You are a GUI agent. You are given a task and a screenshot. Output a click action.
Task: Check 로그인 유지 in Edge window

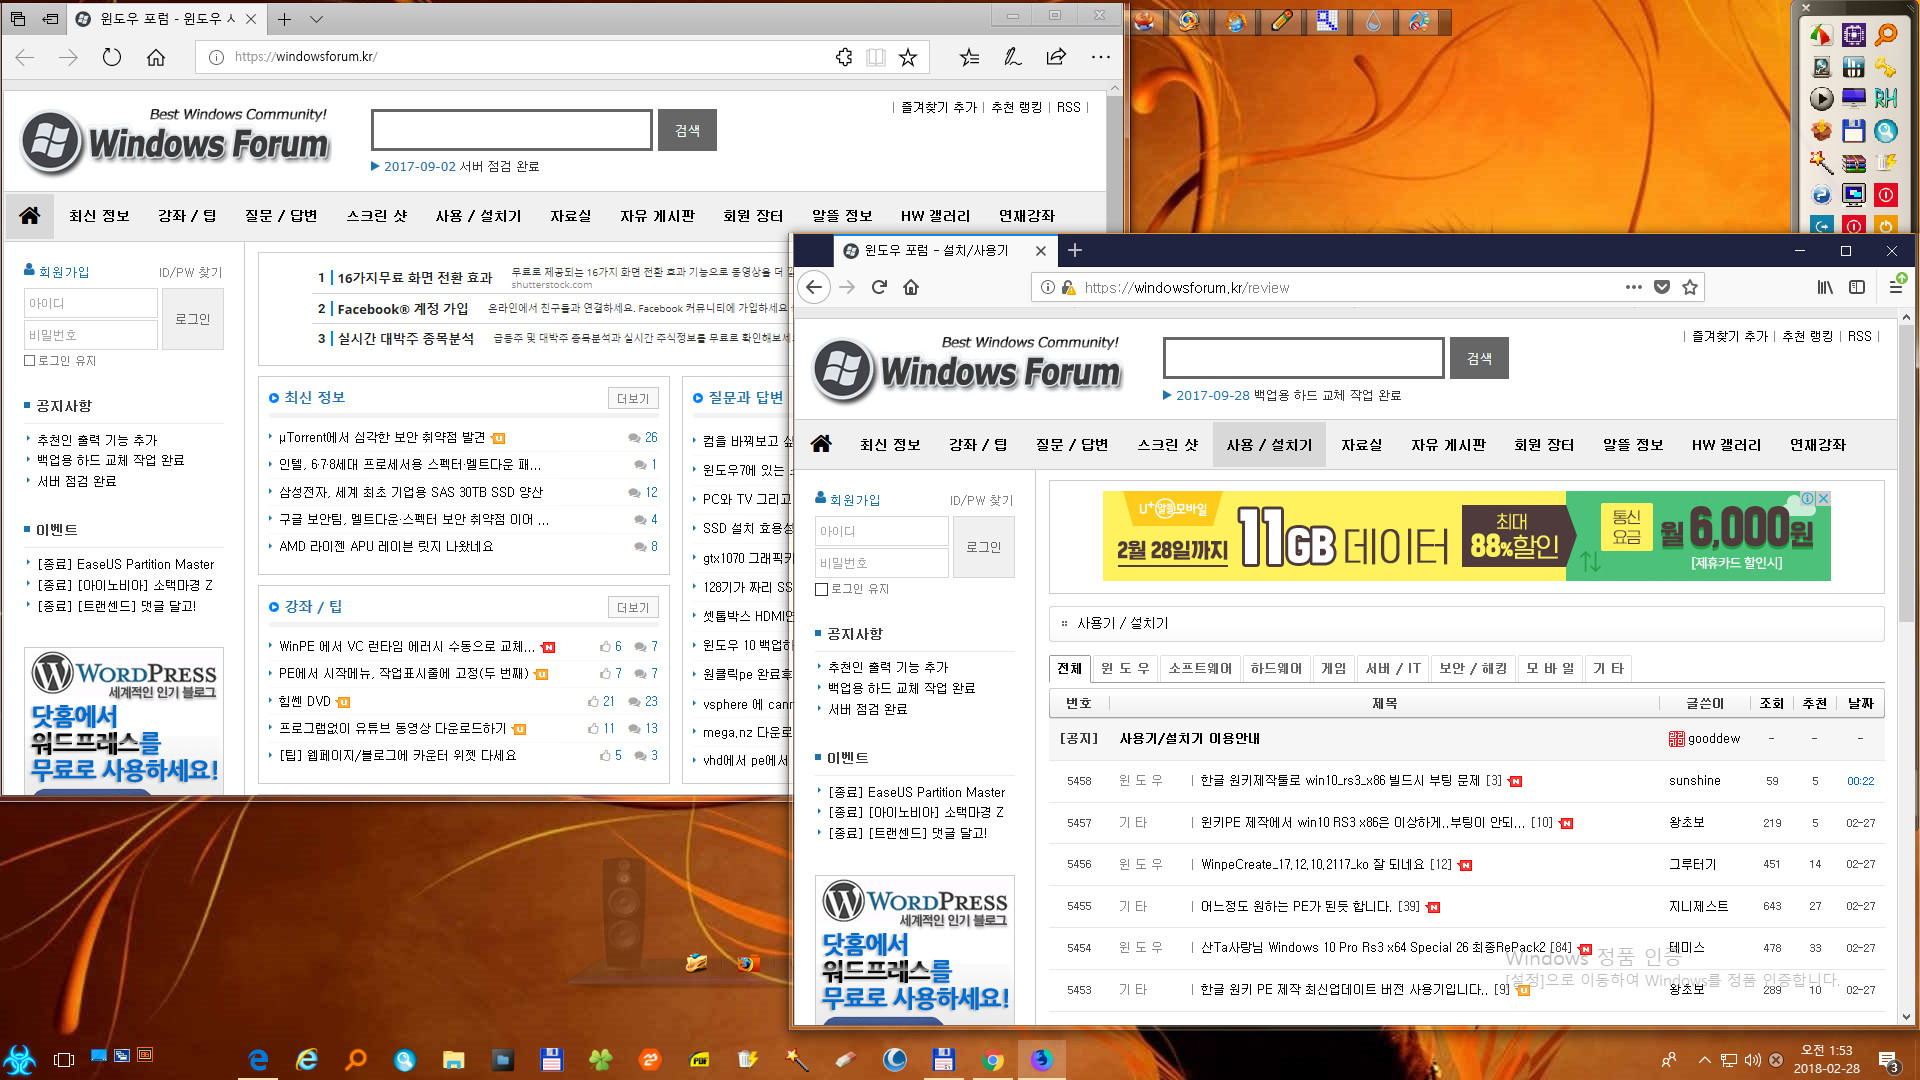[30, 361]
